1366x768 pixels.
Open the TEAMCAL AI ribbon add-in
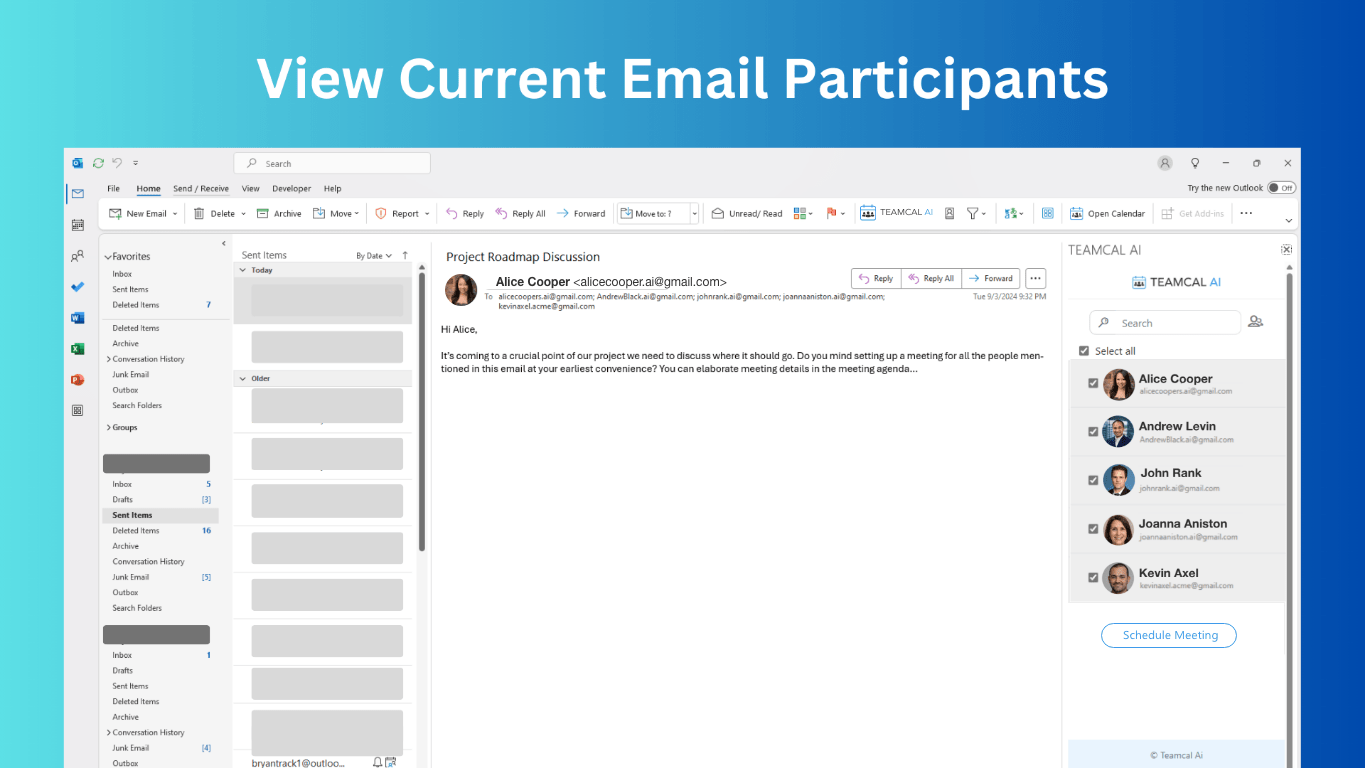click(x=896, y=213)
